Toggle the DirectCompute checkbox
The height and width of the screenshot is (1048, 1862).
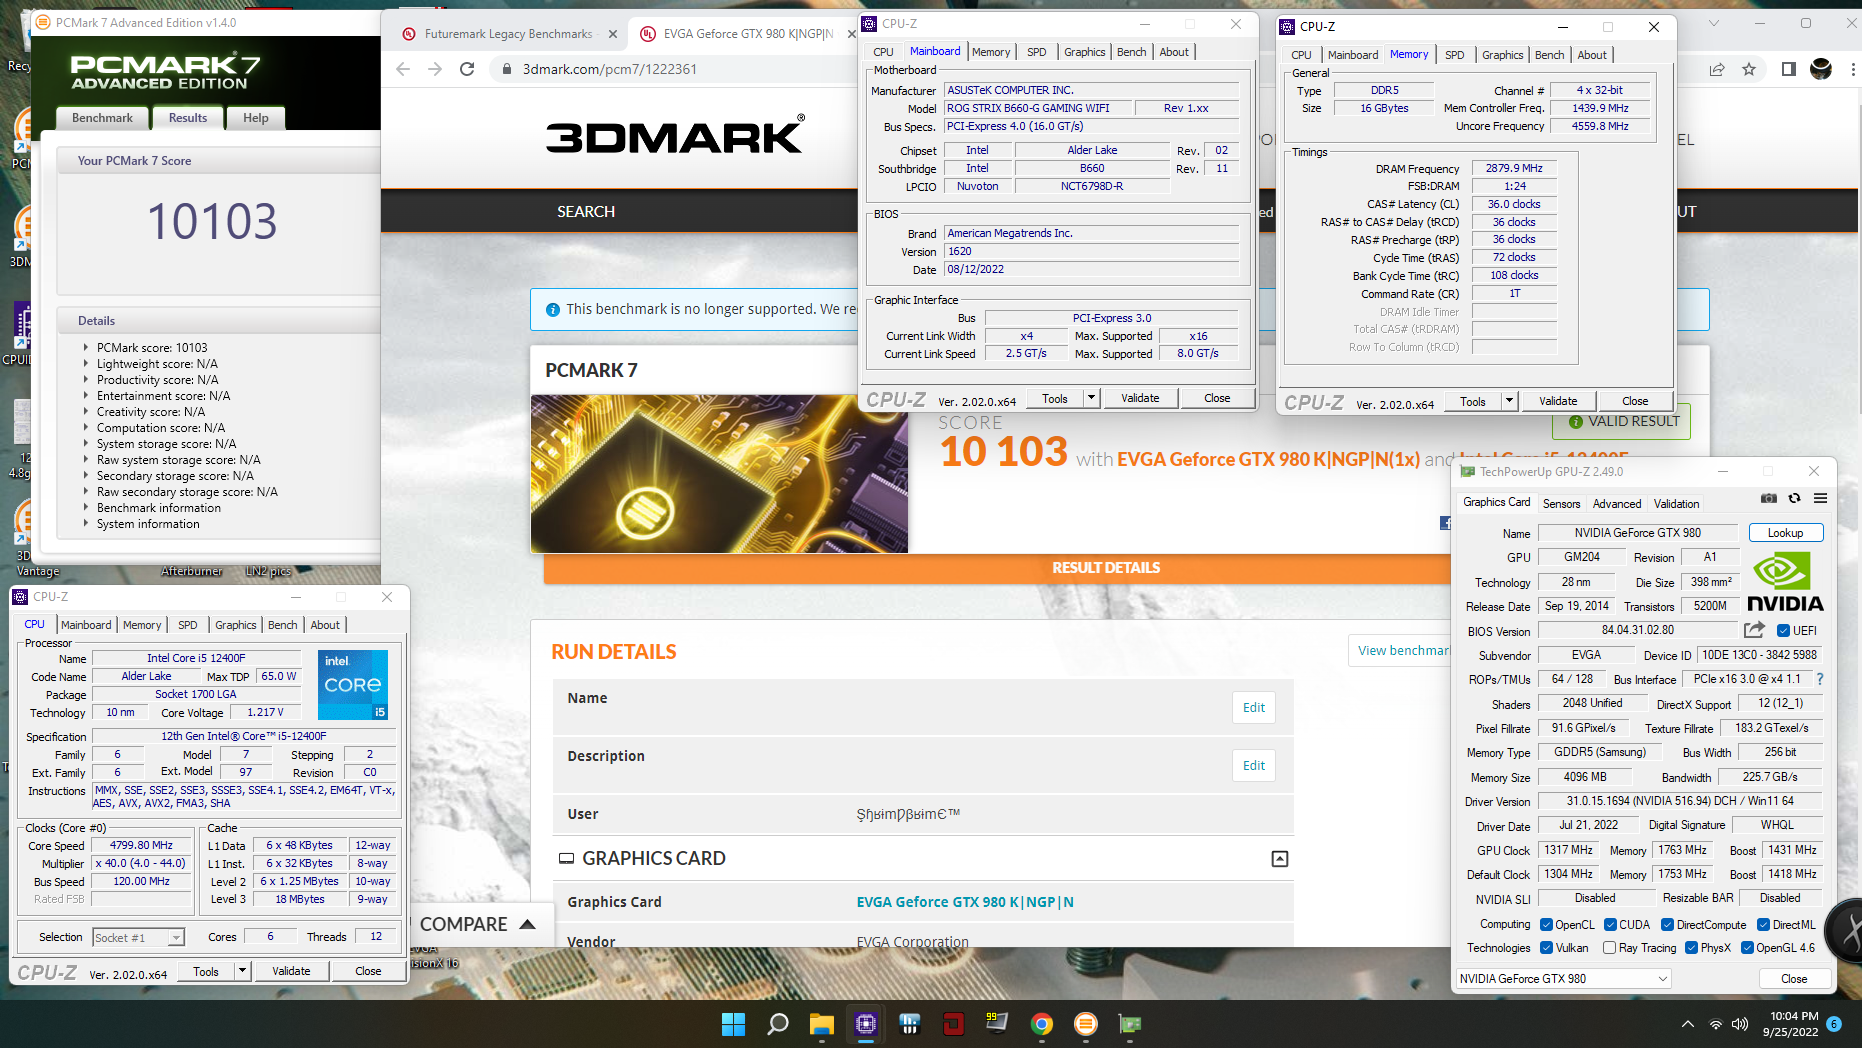click(x=1667, y=925)
